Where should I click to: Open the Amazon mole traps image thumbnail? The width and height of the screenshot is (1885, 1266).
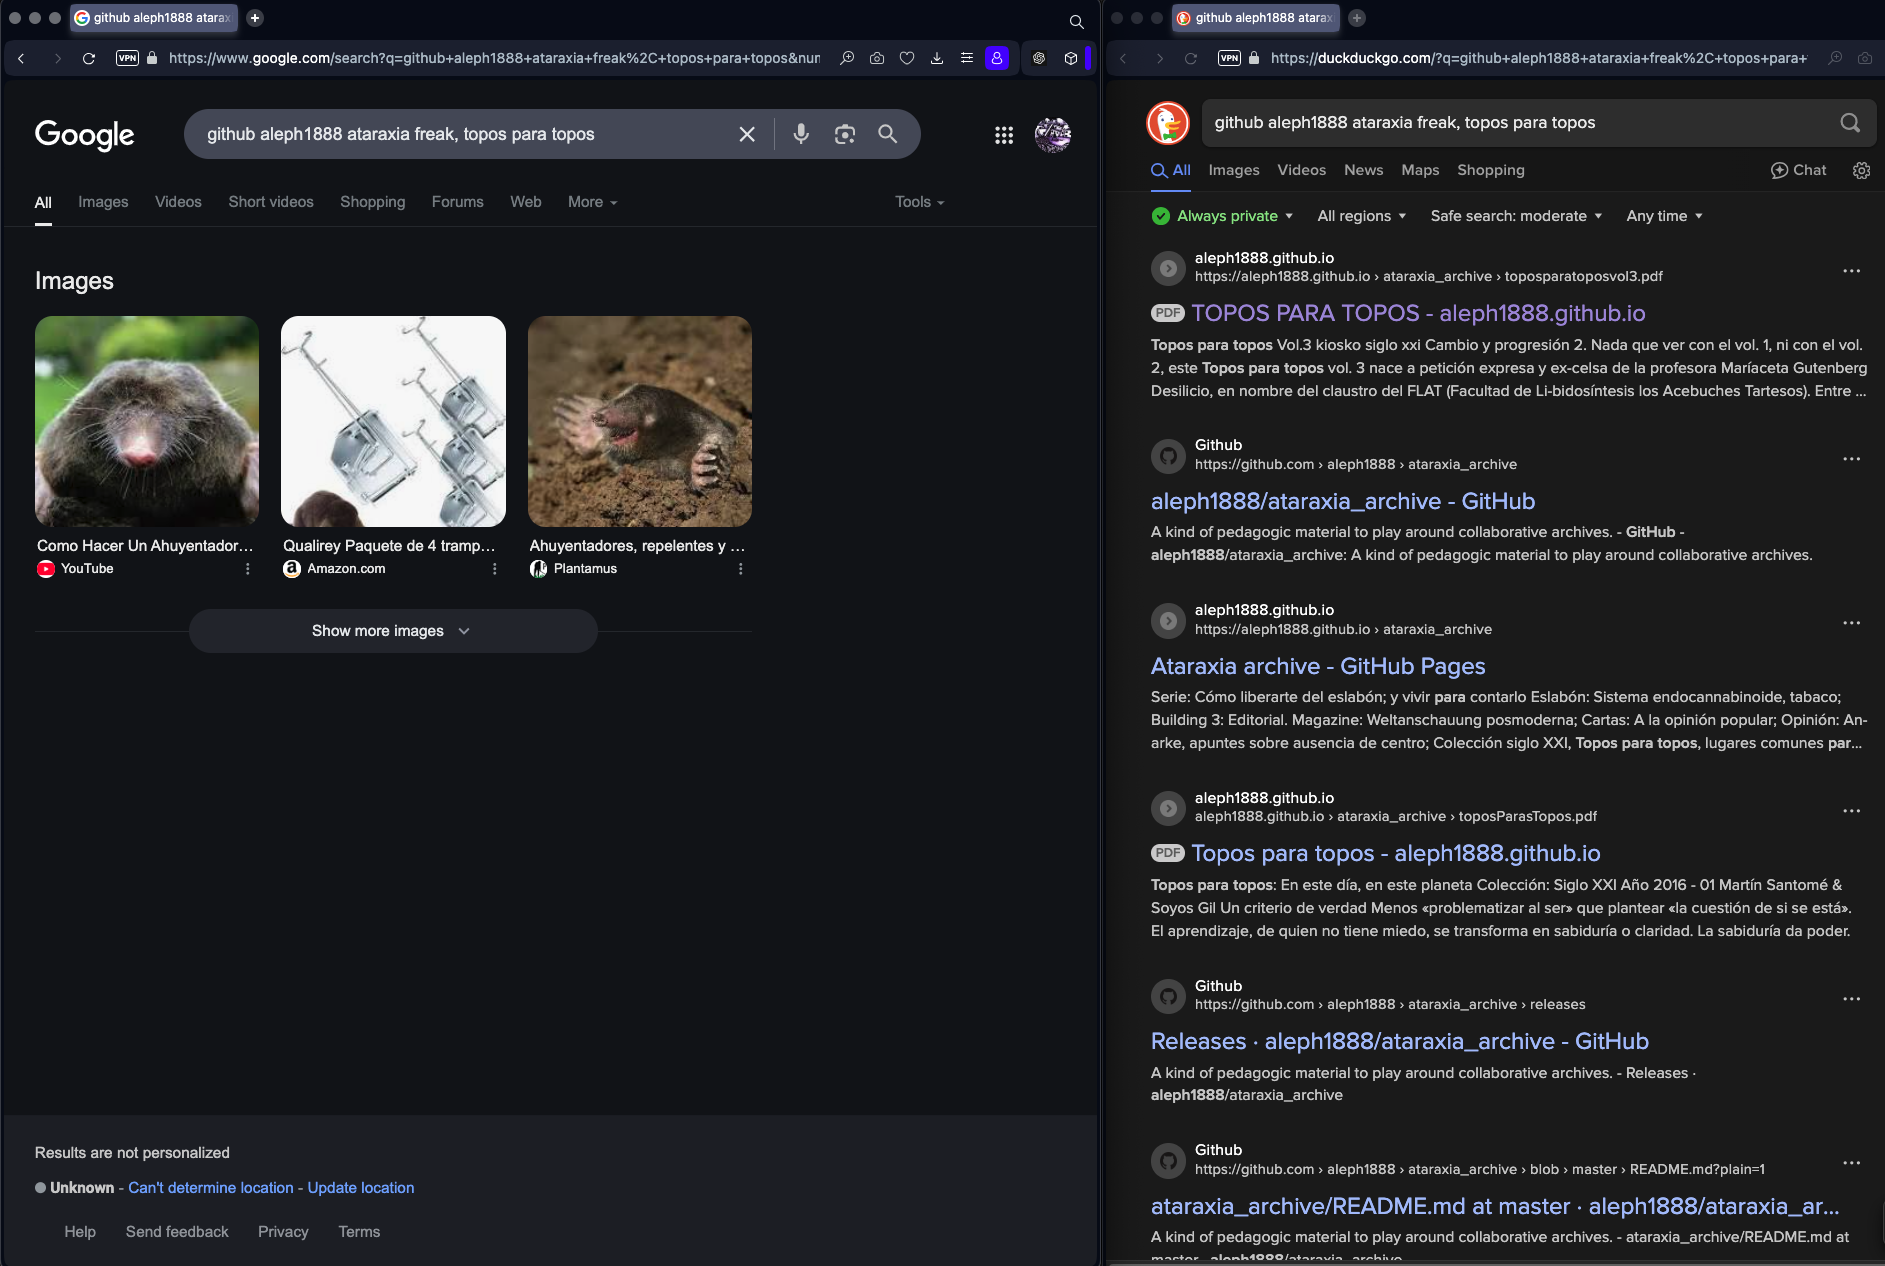[x=393, y=421]
